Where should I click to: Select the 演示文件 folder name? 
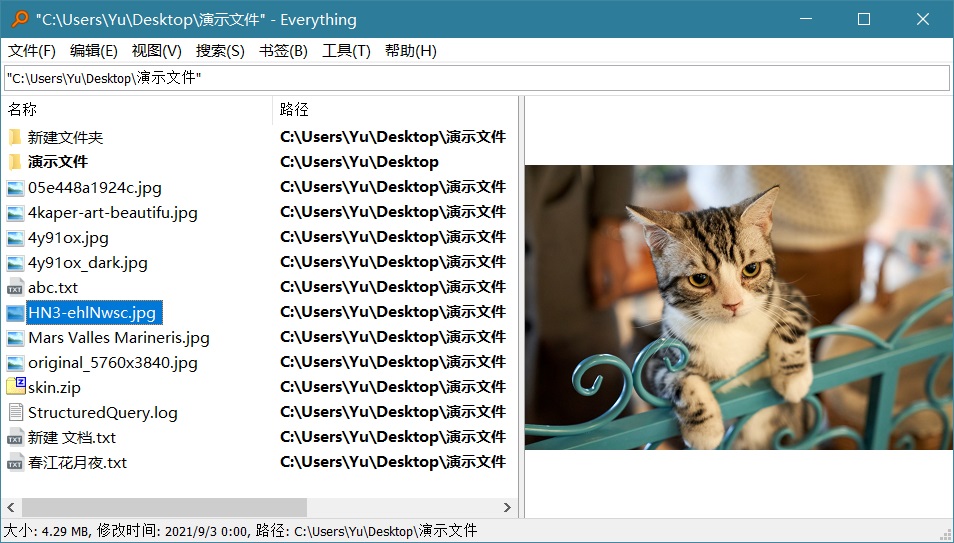[x=58, y=162]
